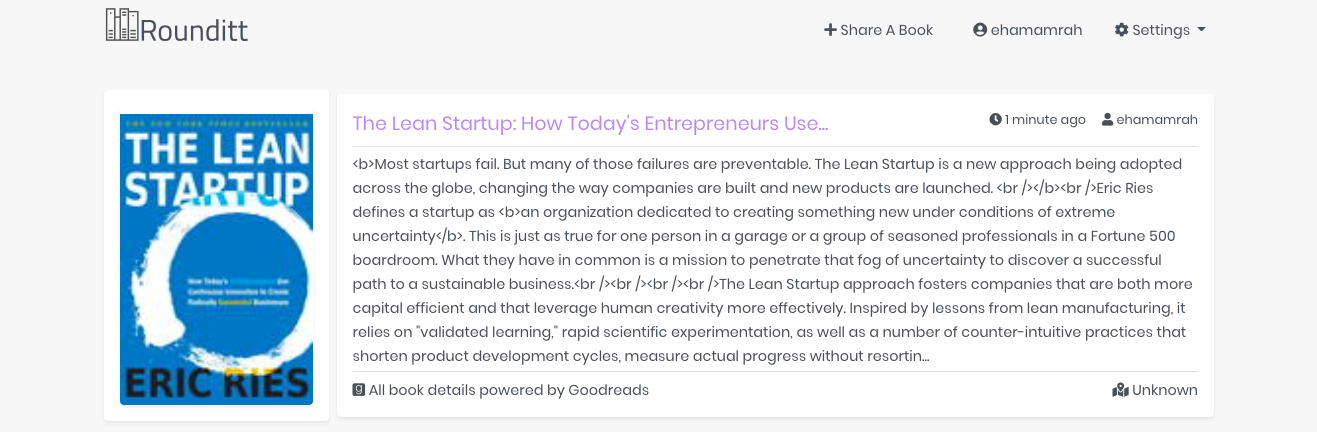
Task: Click the "1 minute ago" timestamp
Action: point(1045,120)
